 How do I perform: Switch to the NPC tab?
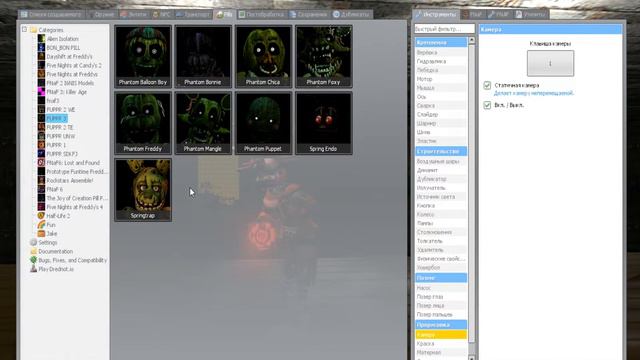(x=161, y=14)
